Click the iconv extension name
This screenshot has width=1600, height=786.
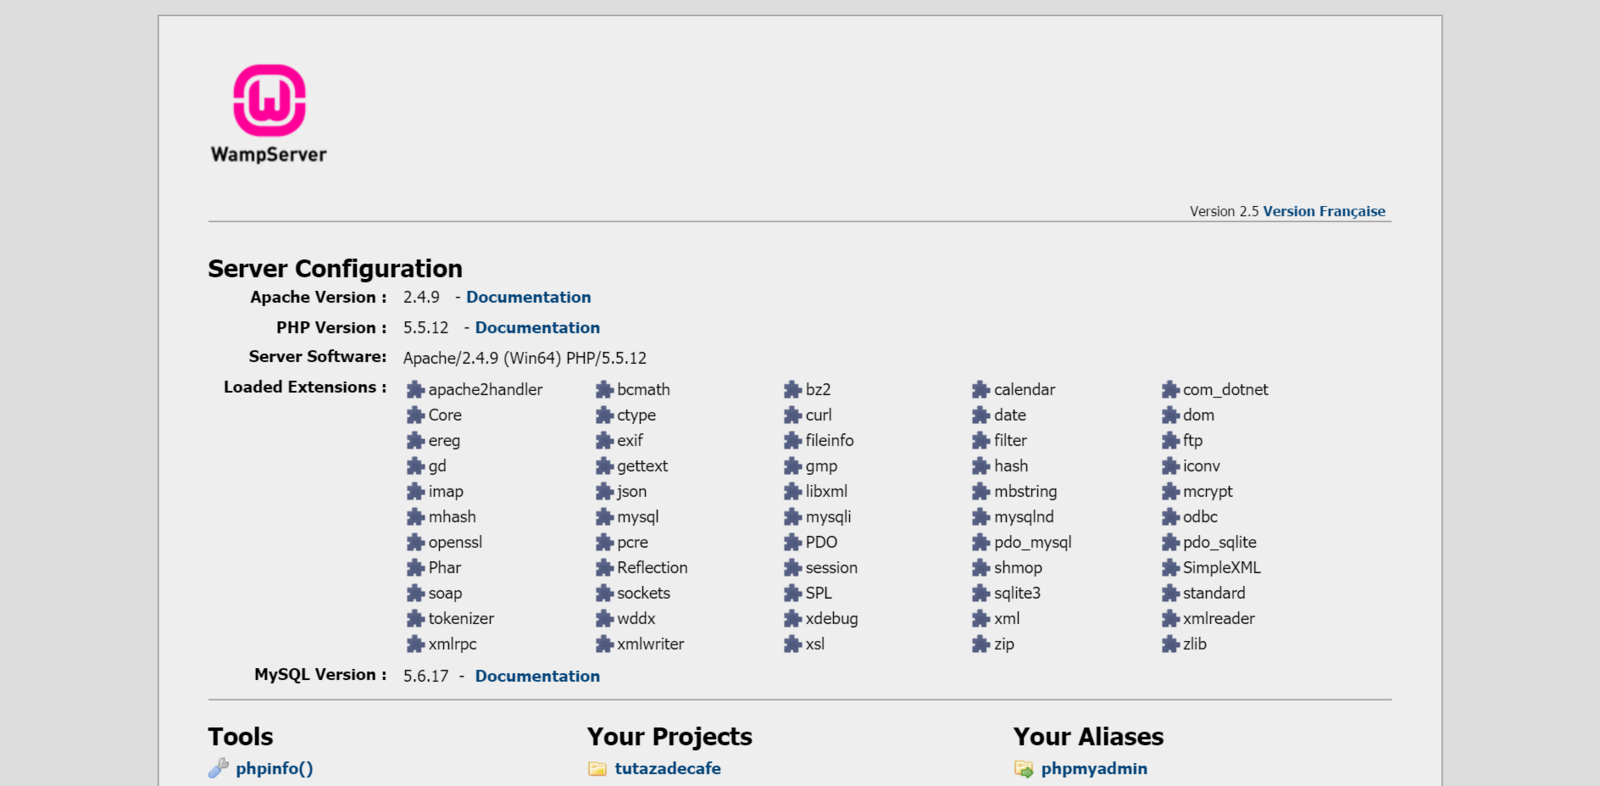pos(1201,466)
